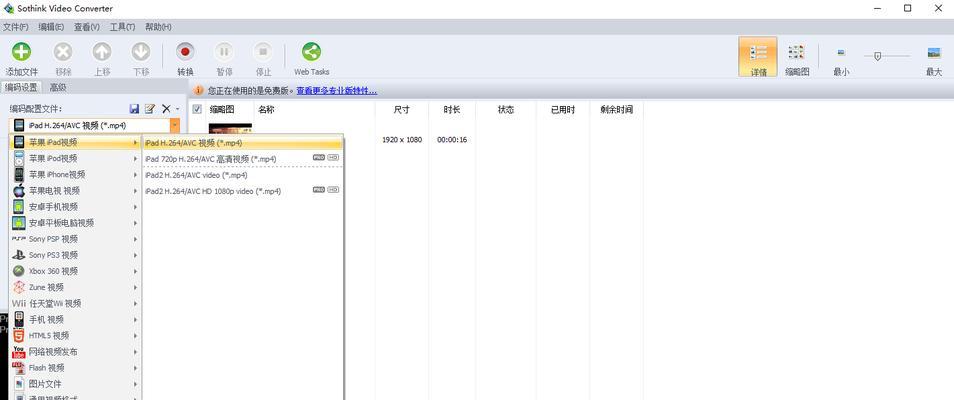Click the Zune 视频 icon

tap(19, 287)
